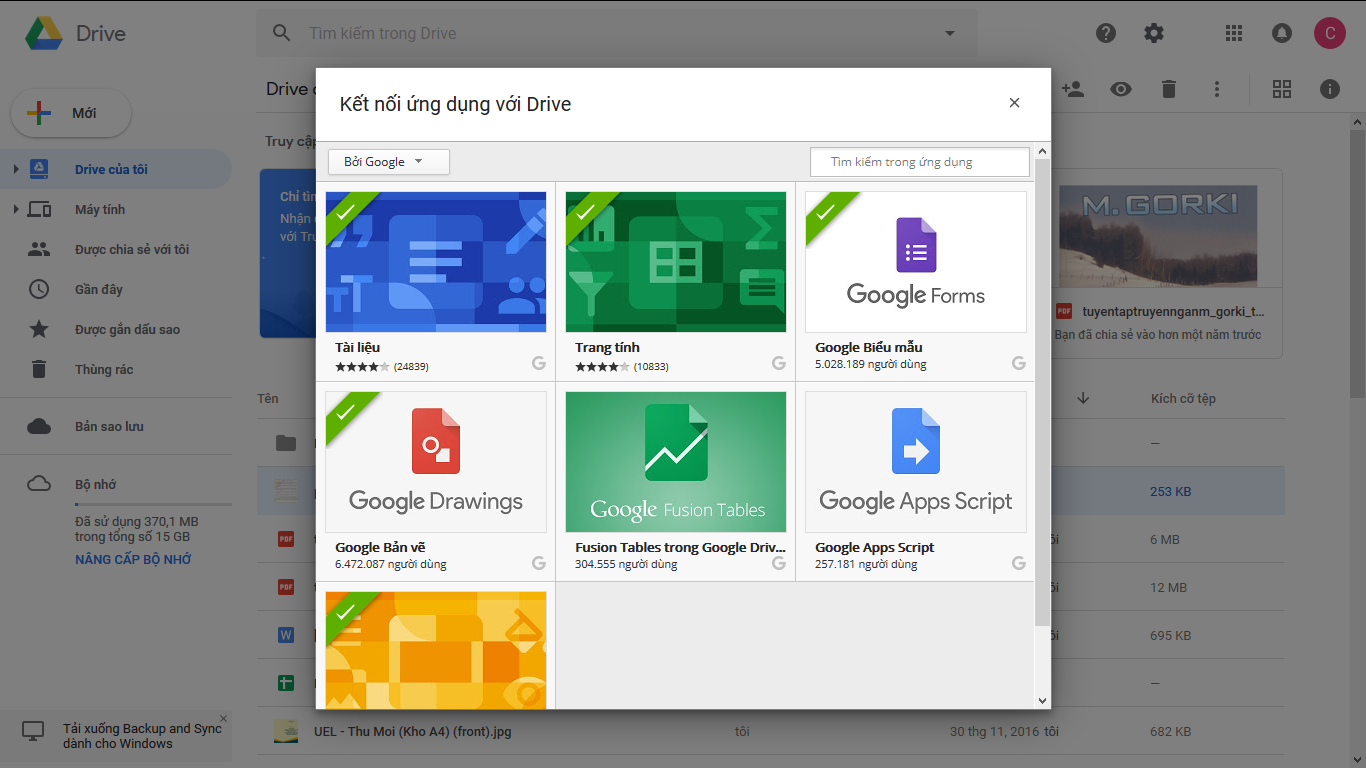The height and width of the screenshot is (768, 1366).
Task: Expand the 'Máy tính' tree arrow
Action: [16, 209]
